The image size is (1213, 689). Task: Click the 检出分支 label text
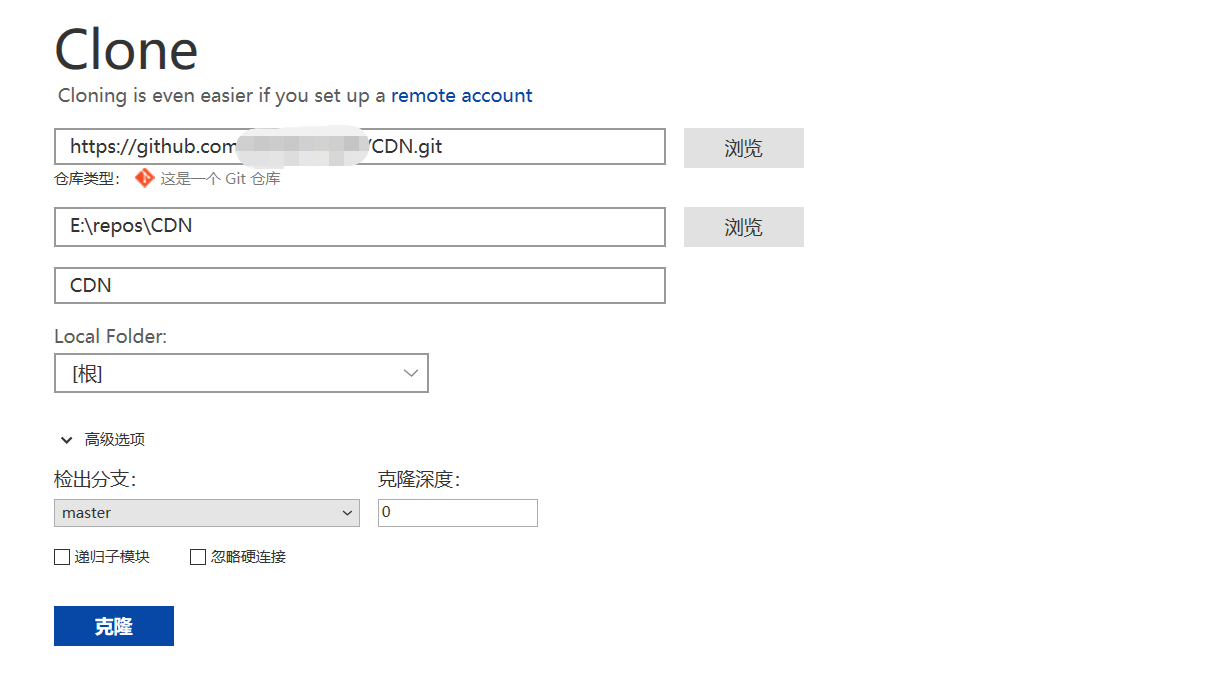(94, 480)
